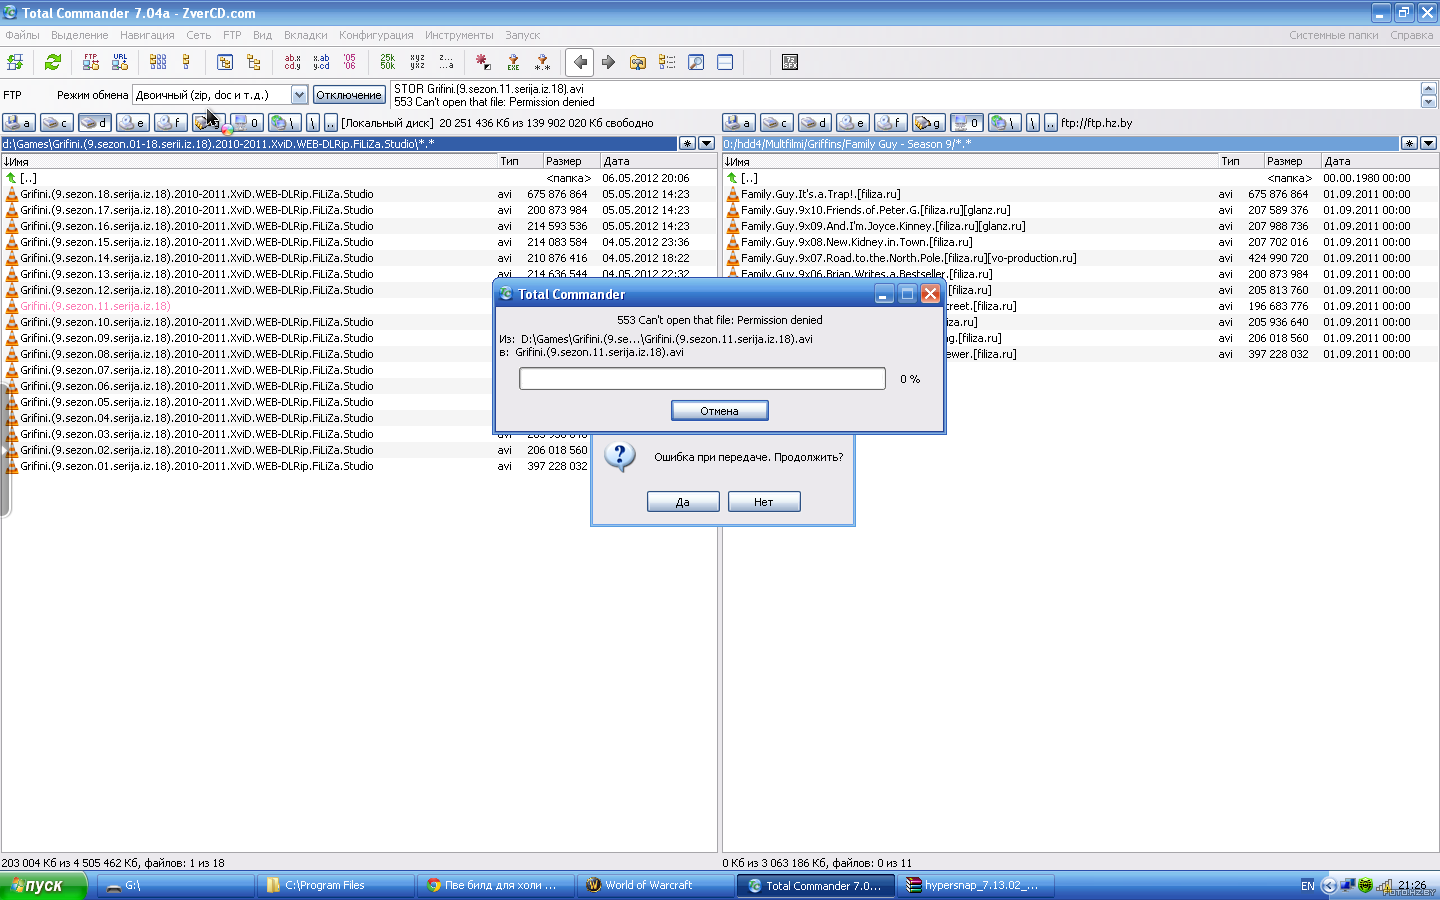Open the FTP connect toolbar icon
This screenshot has height=900, width=1440.
click(x=91, y=62)
